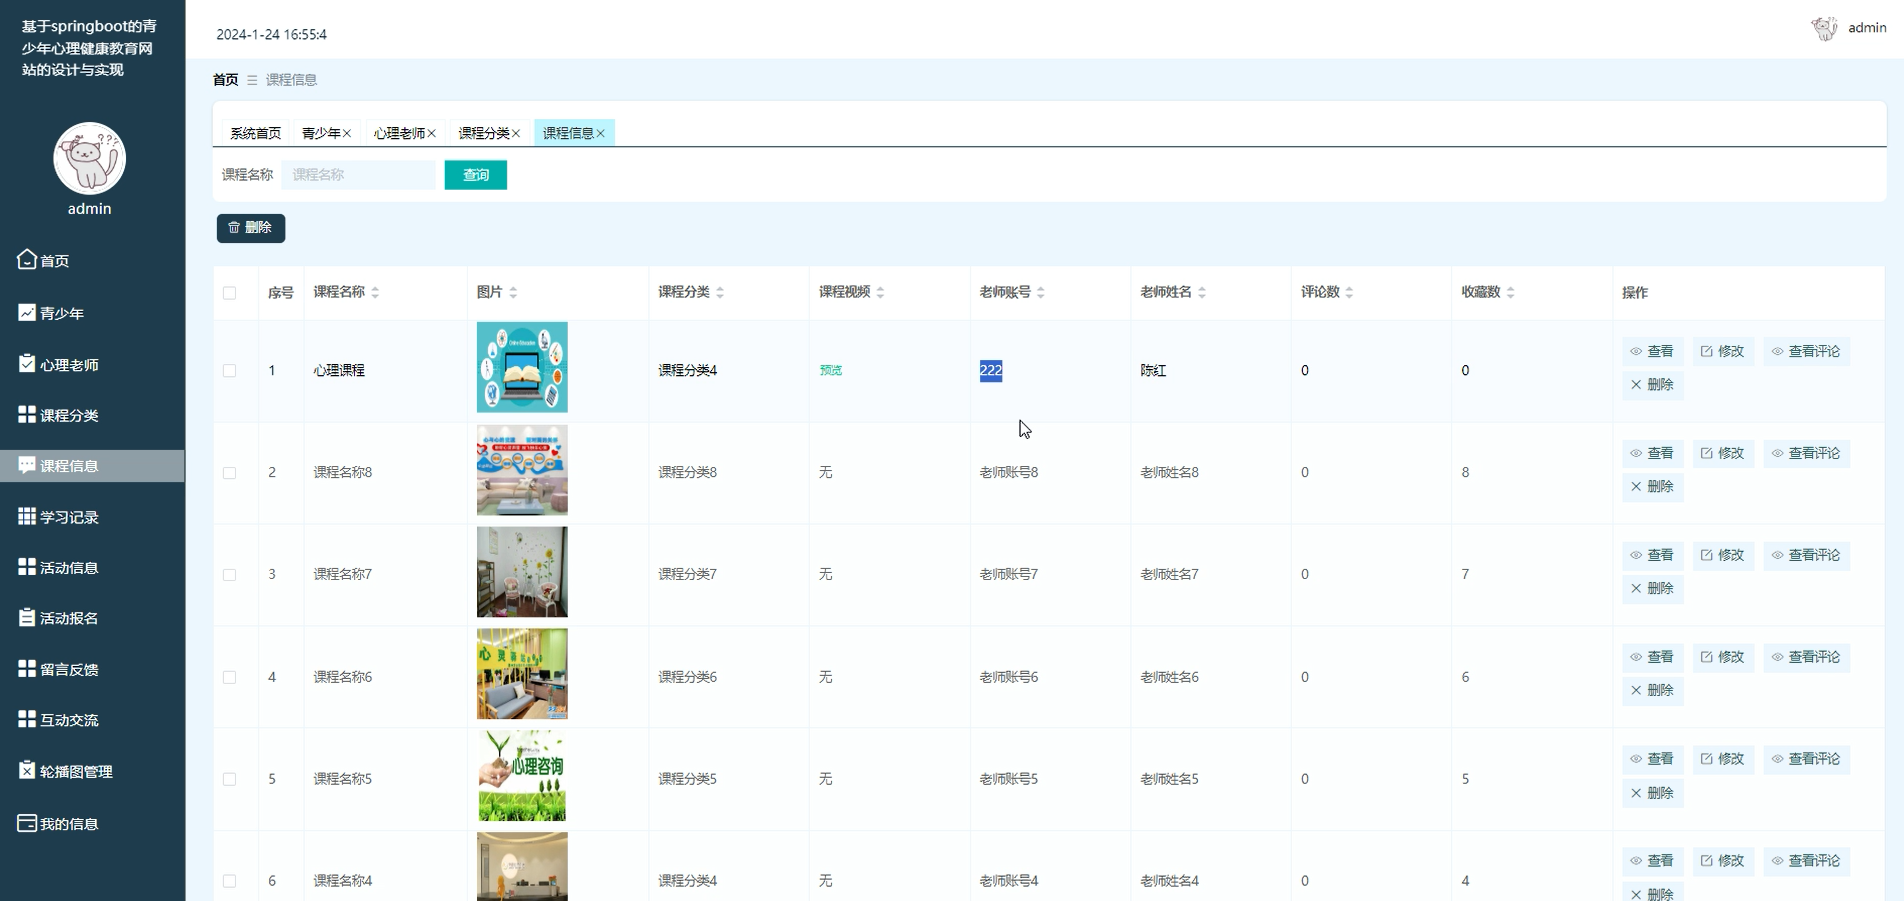Click the 查询 search button
The height and width of the screenshot is (901, 1904).
coord(476,175)
